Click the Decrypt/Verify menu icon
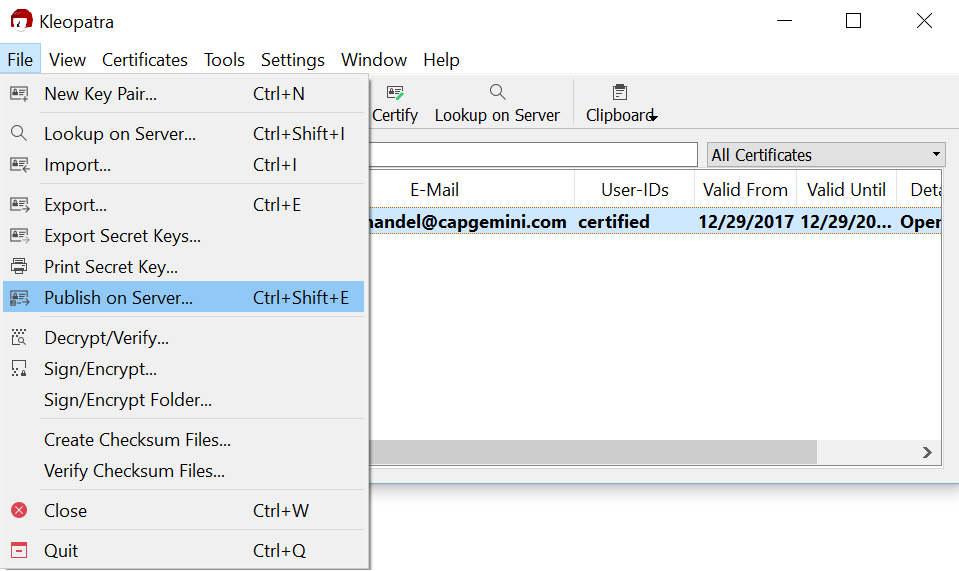959x571 pixels. coord(19,338)
